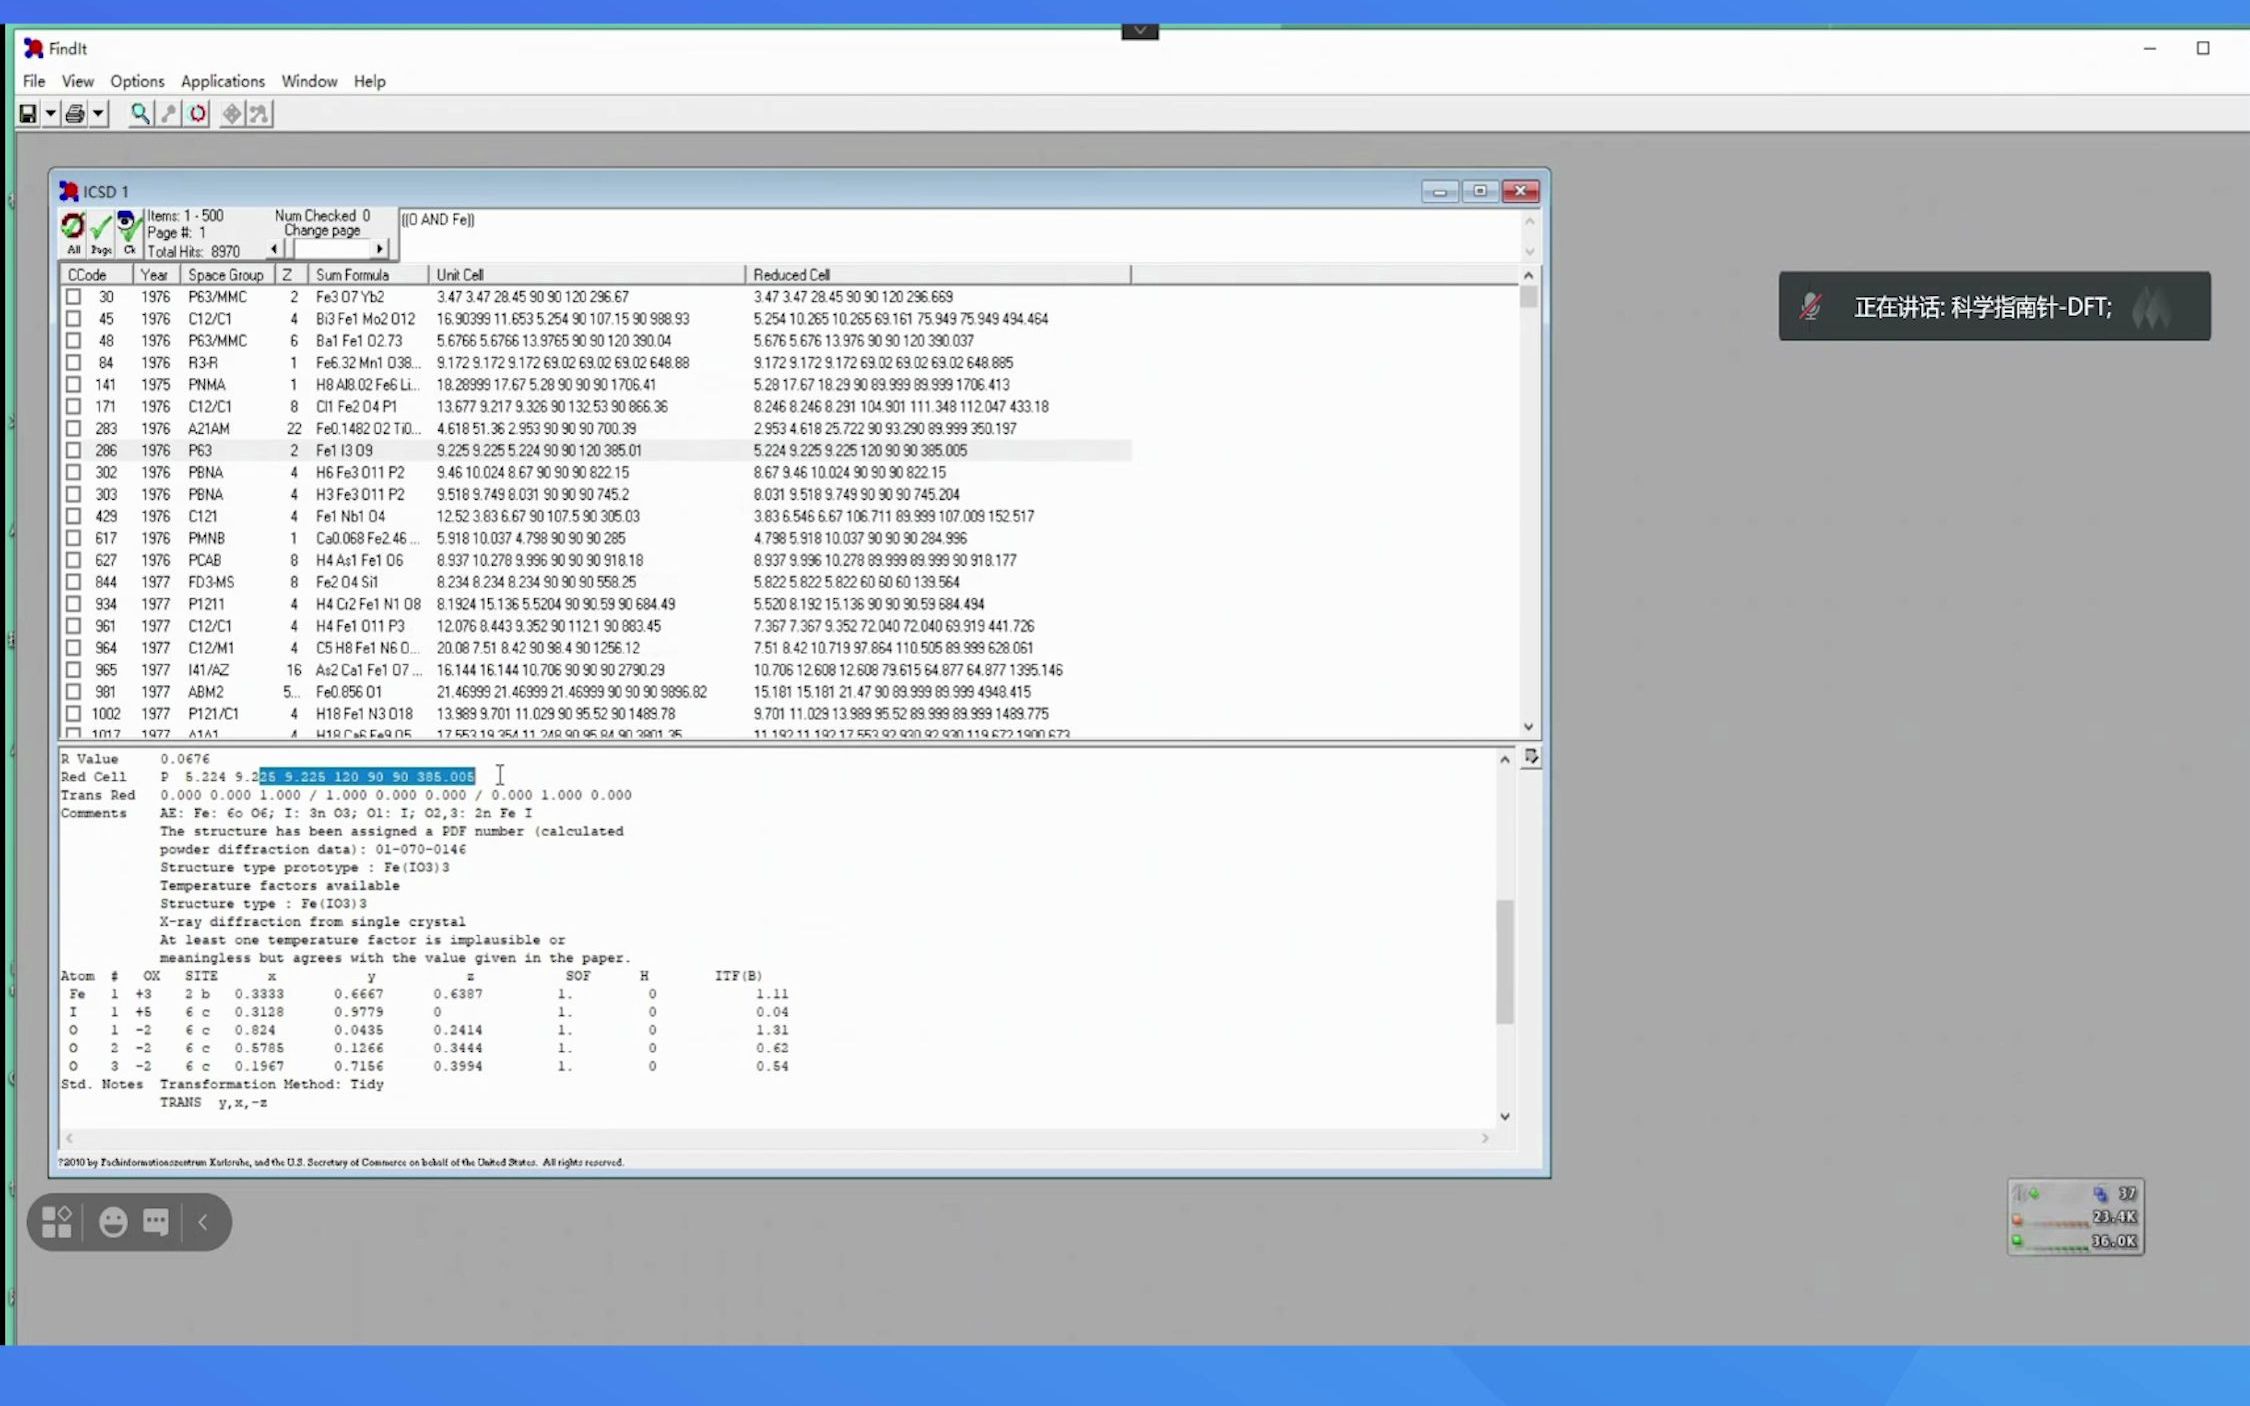Sort by the CCode column header
The width and height of the screenshot is (2250, 1406).
(x=96, y=275)
